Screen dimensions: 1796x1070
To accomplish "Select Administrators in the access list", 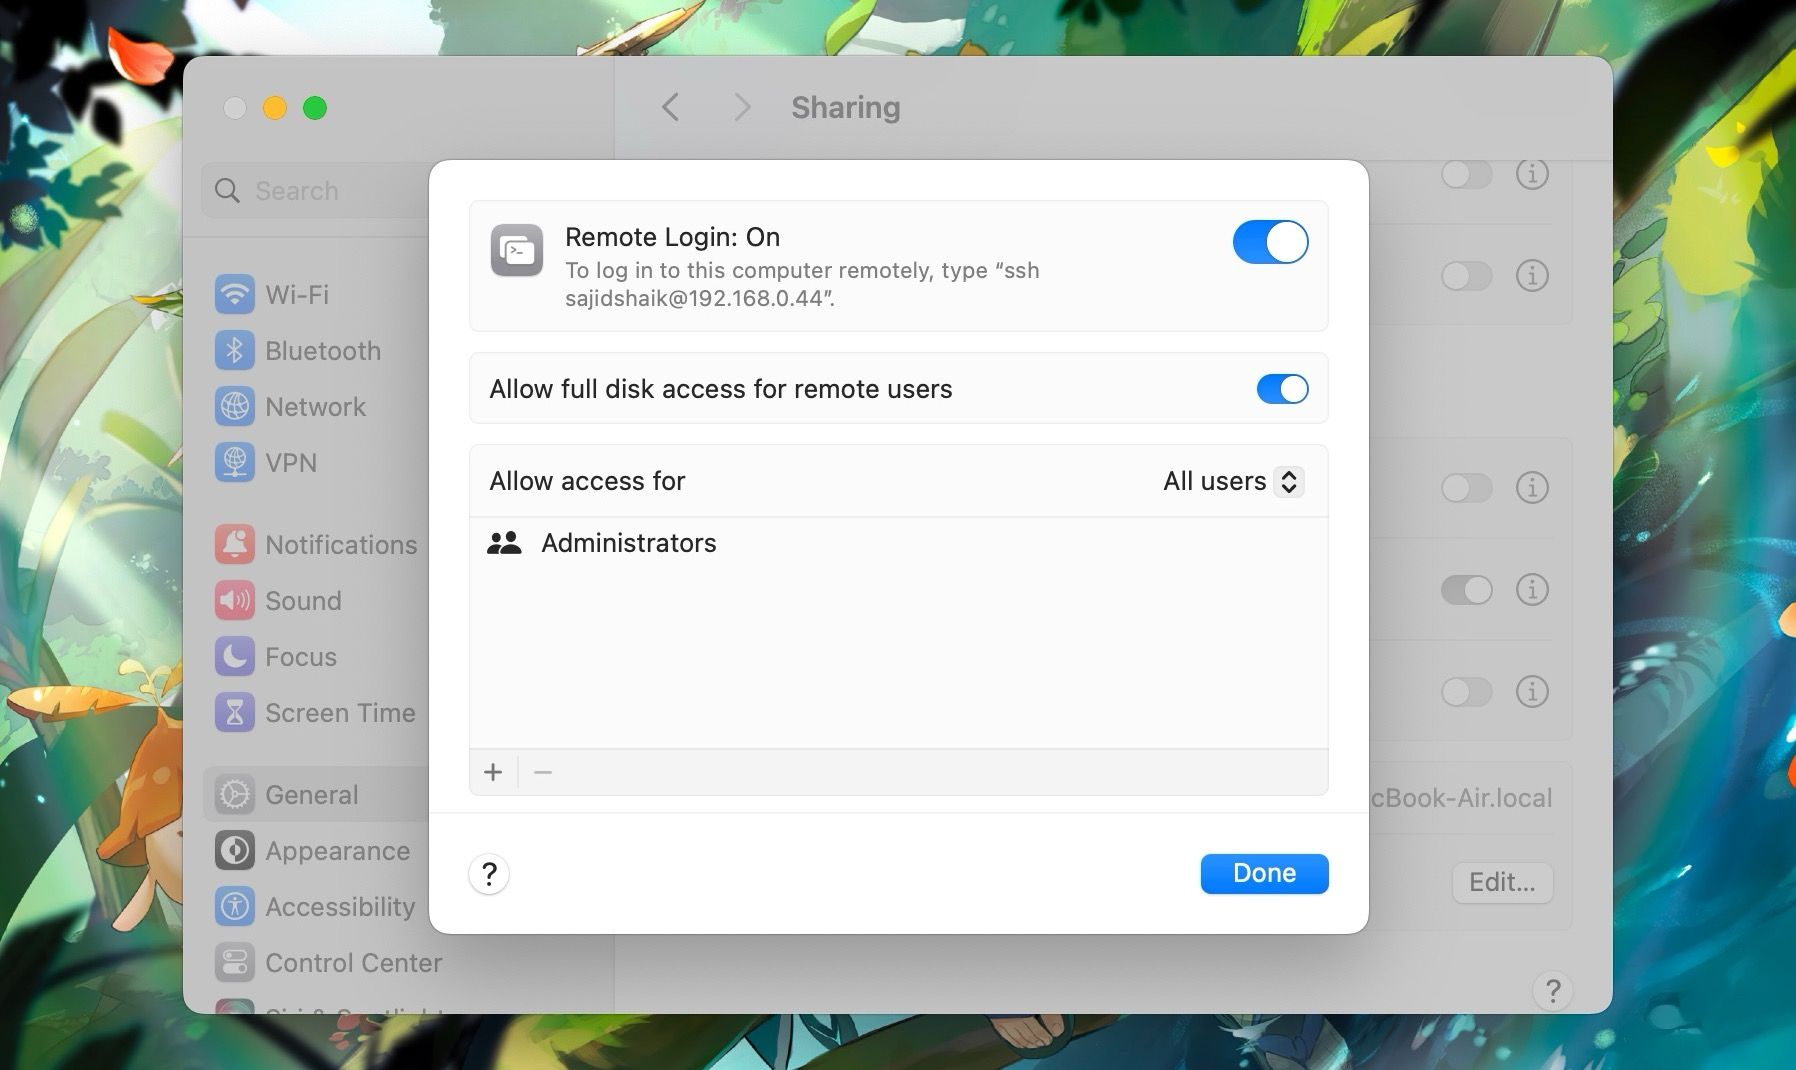I will pos(628,542).
